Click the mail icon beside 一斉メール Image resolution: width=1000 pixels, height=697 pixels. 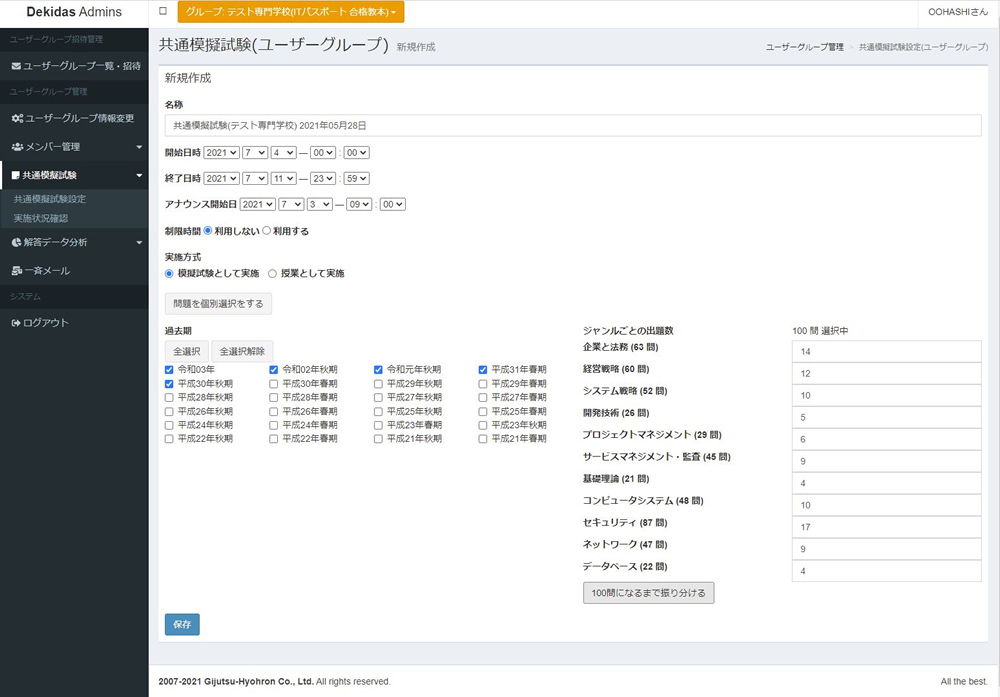click(17, 271)
